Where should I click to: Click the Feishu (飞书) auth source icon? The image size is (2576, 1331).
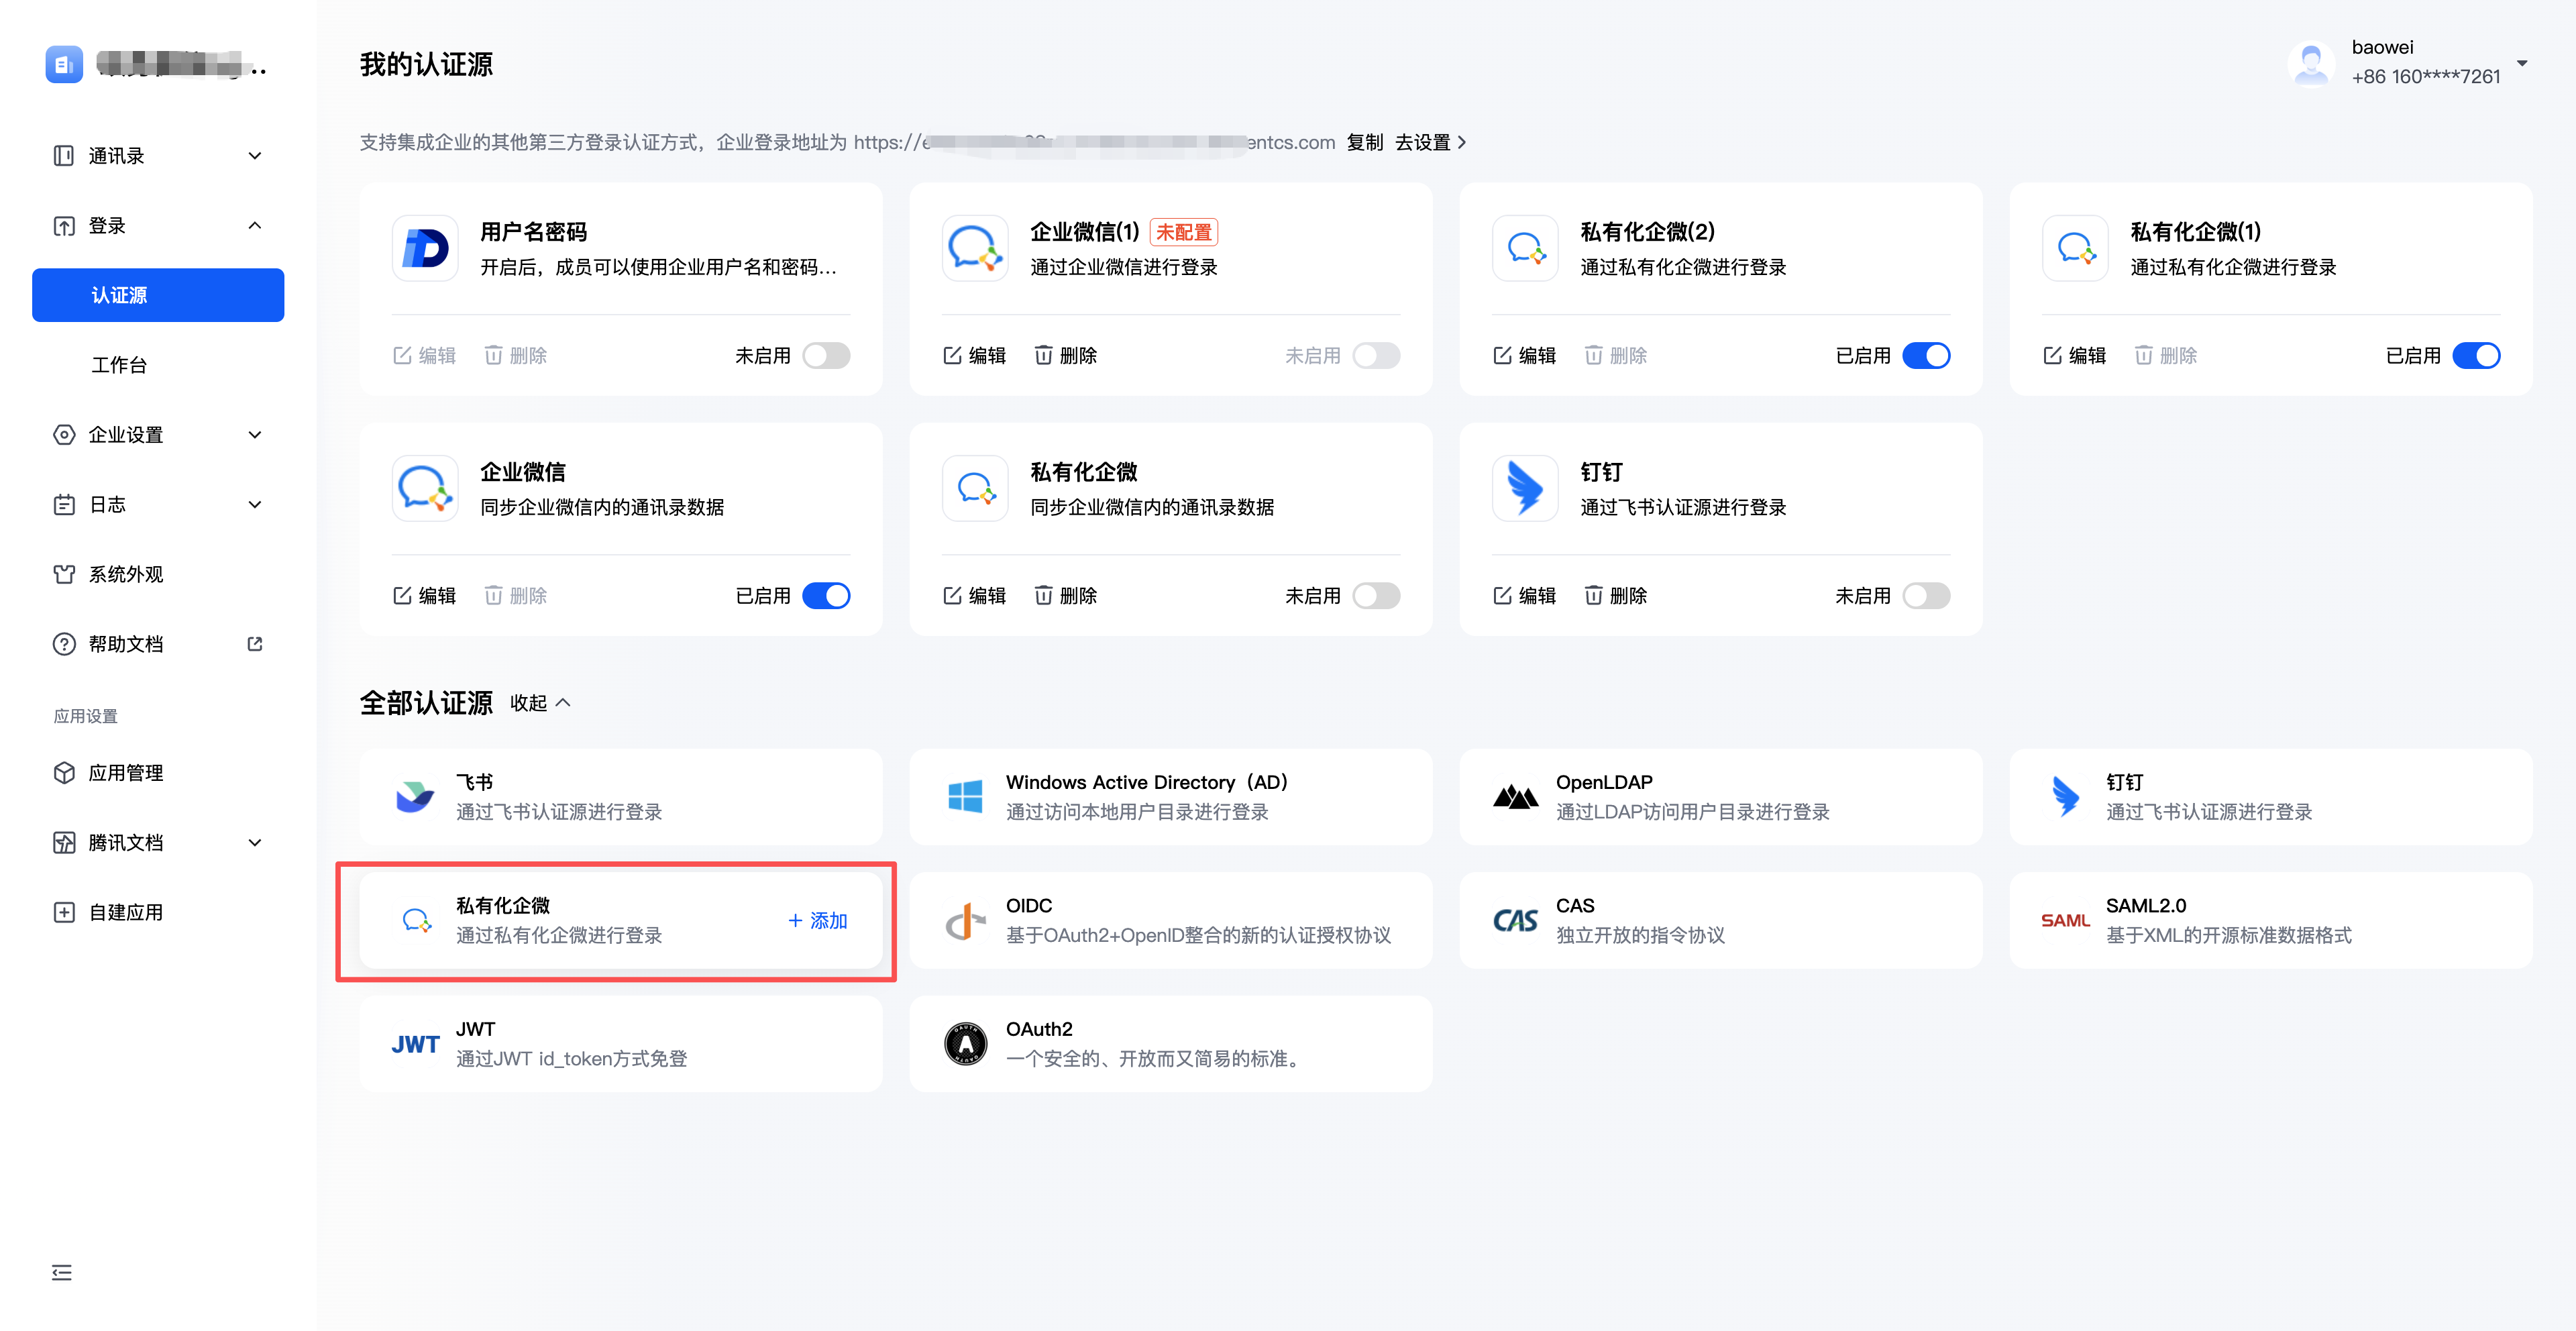415,797
